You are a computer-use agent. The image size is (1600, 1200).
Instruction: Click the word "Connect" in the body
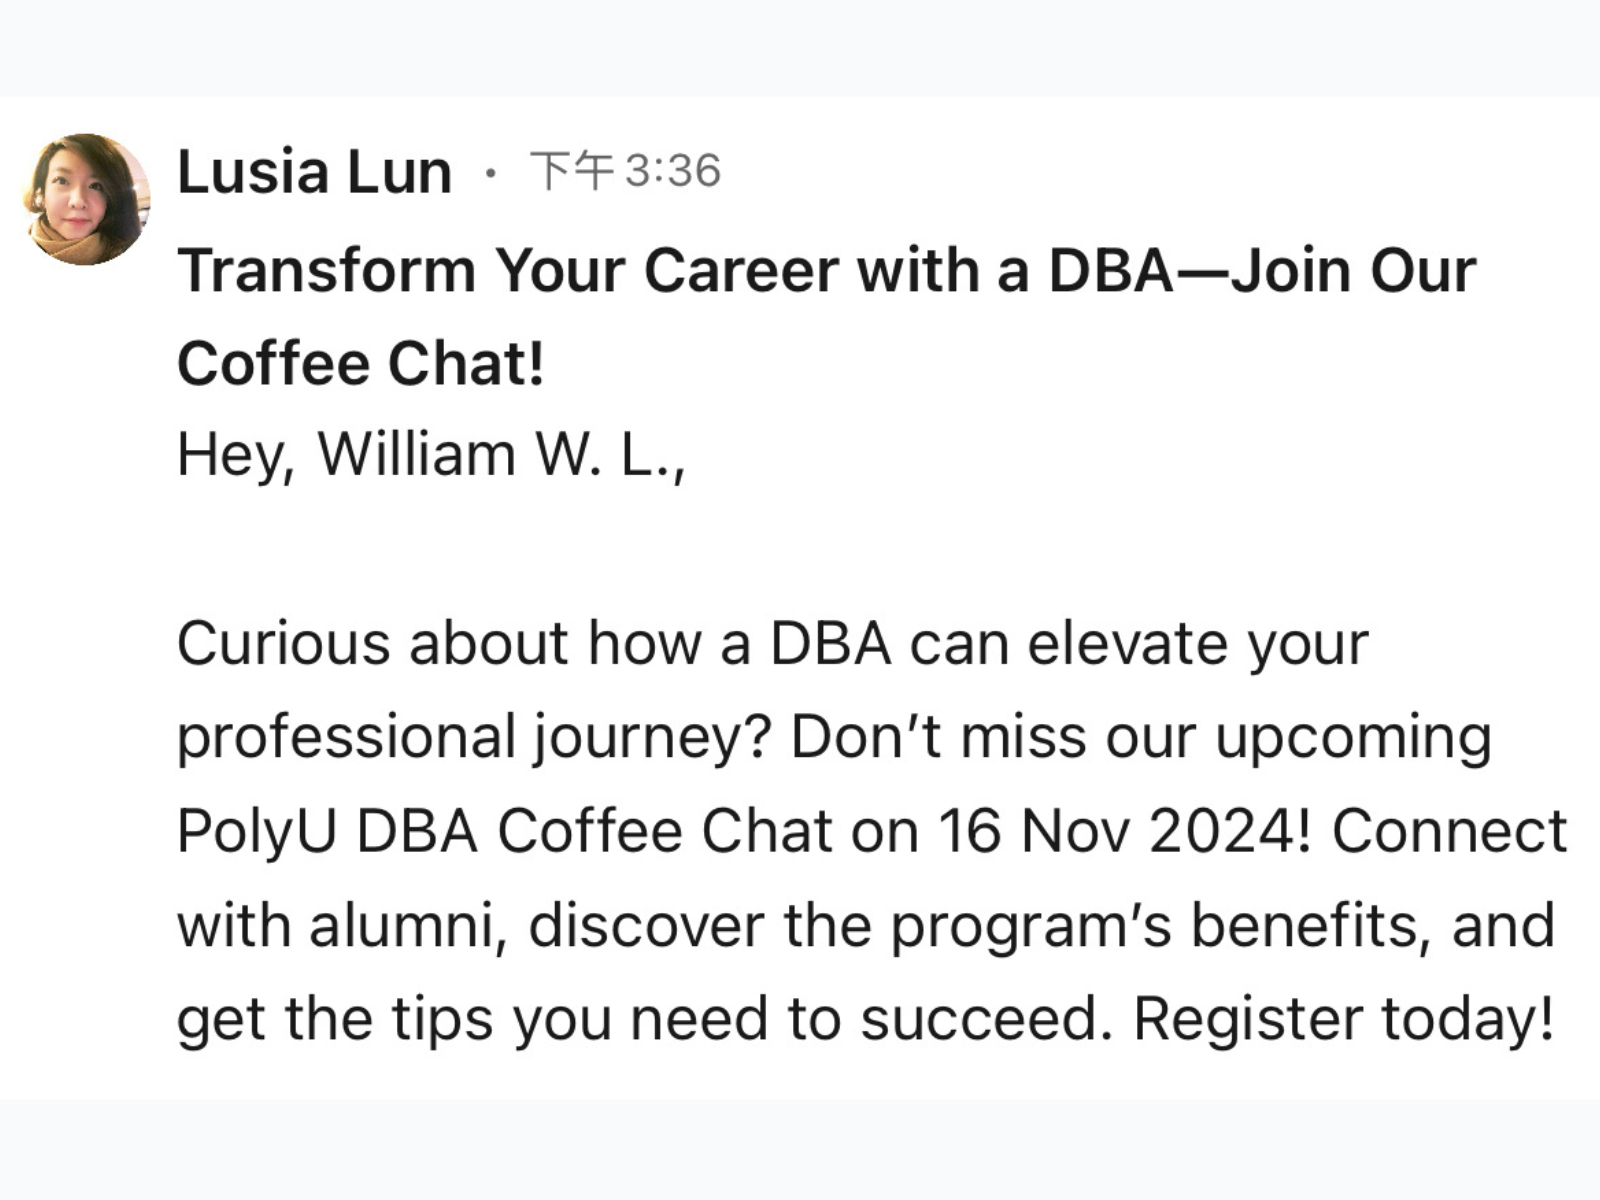[x=1449, y=831]
